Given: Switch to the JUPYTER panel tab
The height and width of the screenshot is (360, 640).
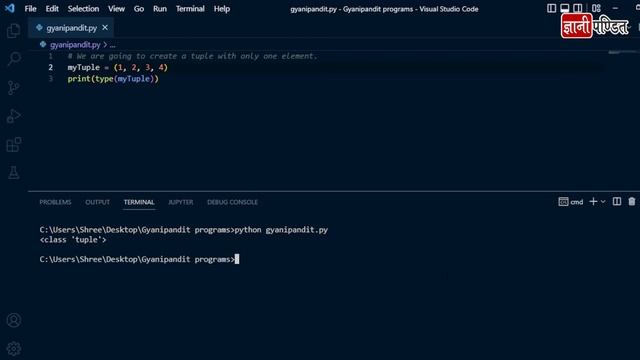Looking at the screenshot, I should click(180, 202).
